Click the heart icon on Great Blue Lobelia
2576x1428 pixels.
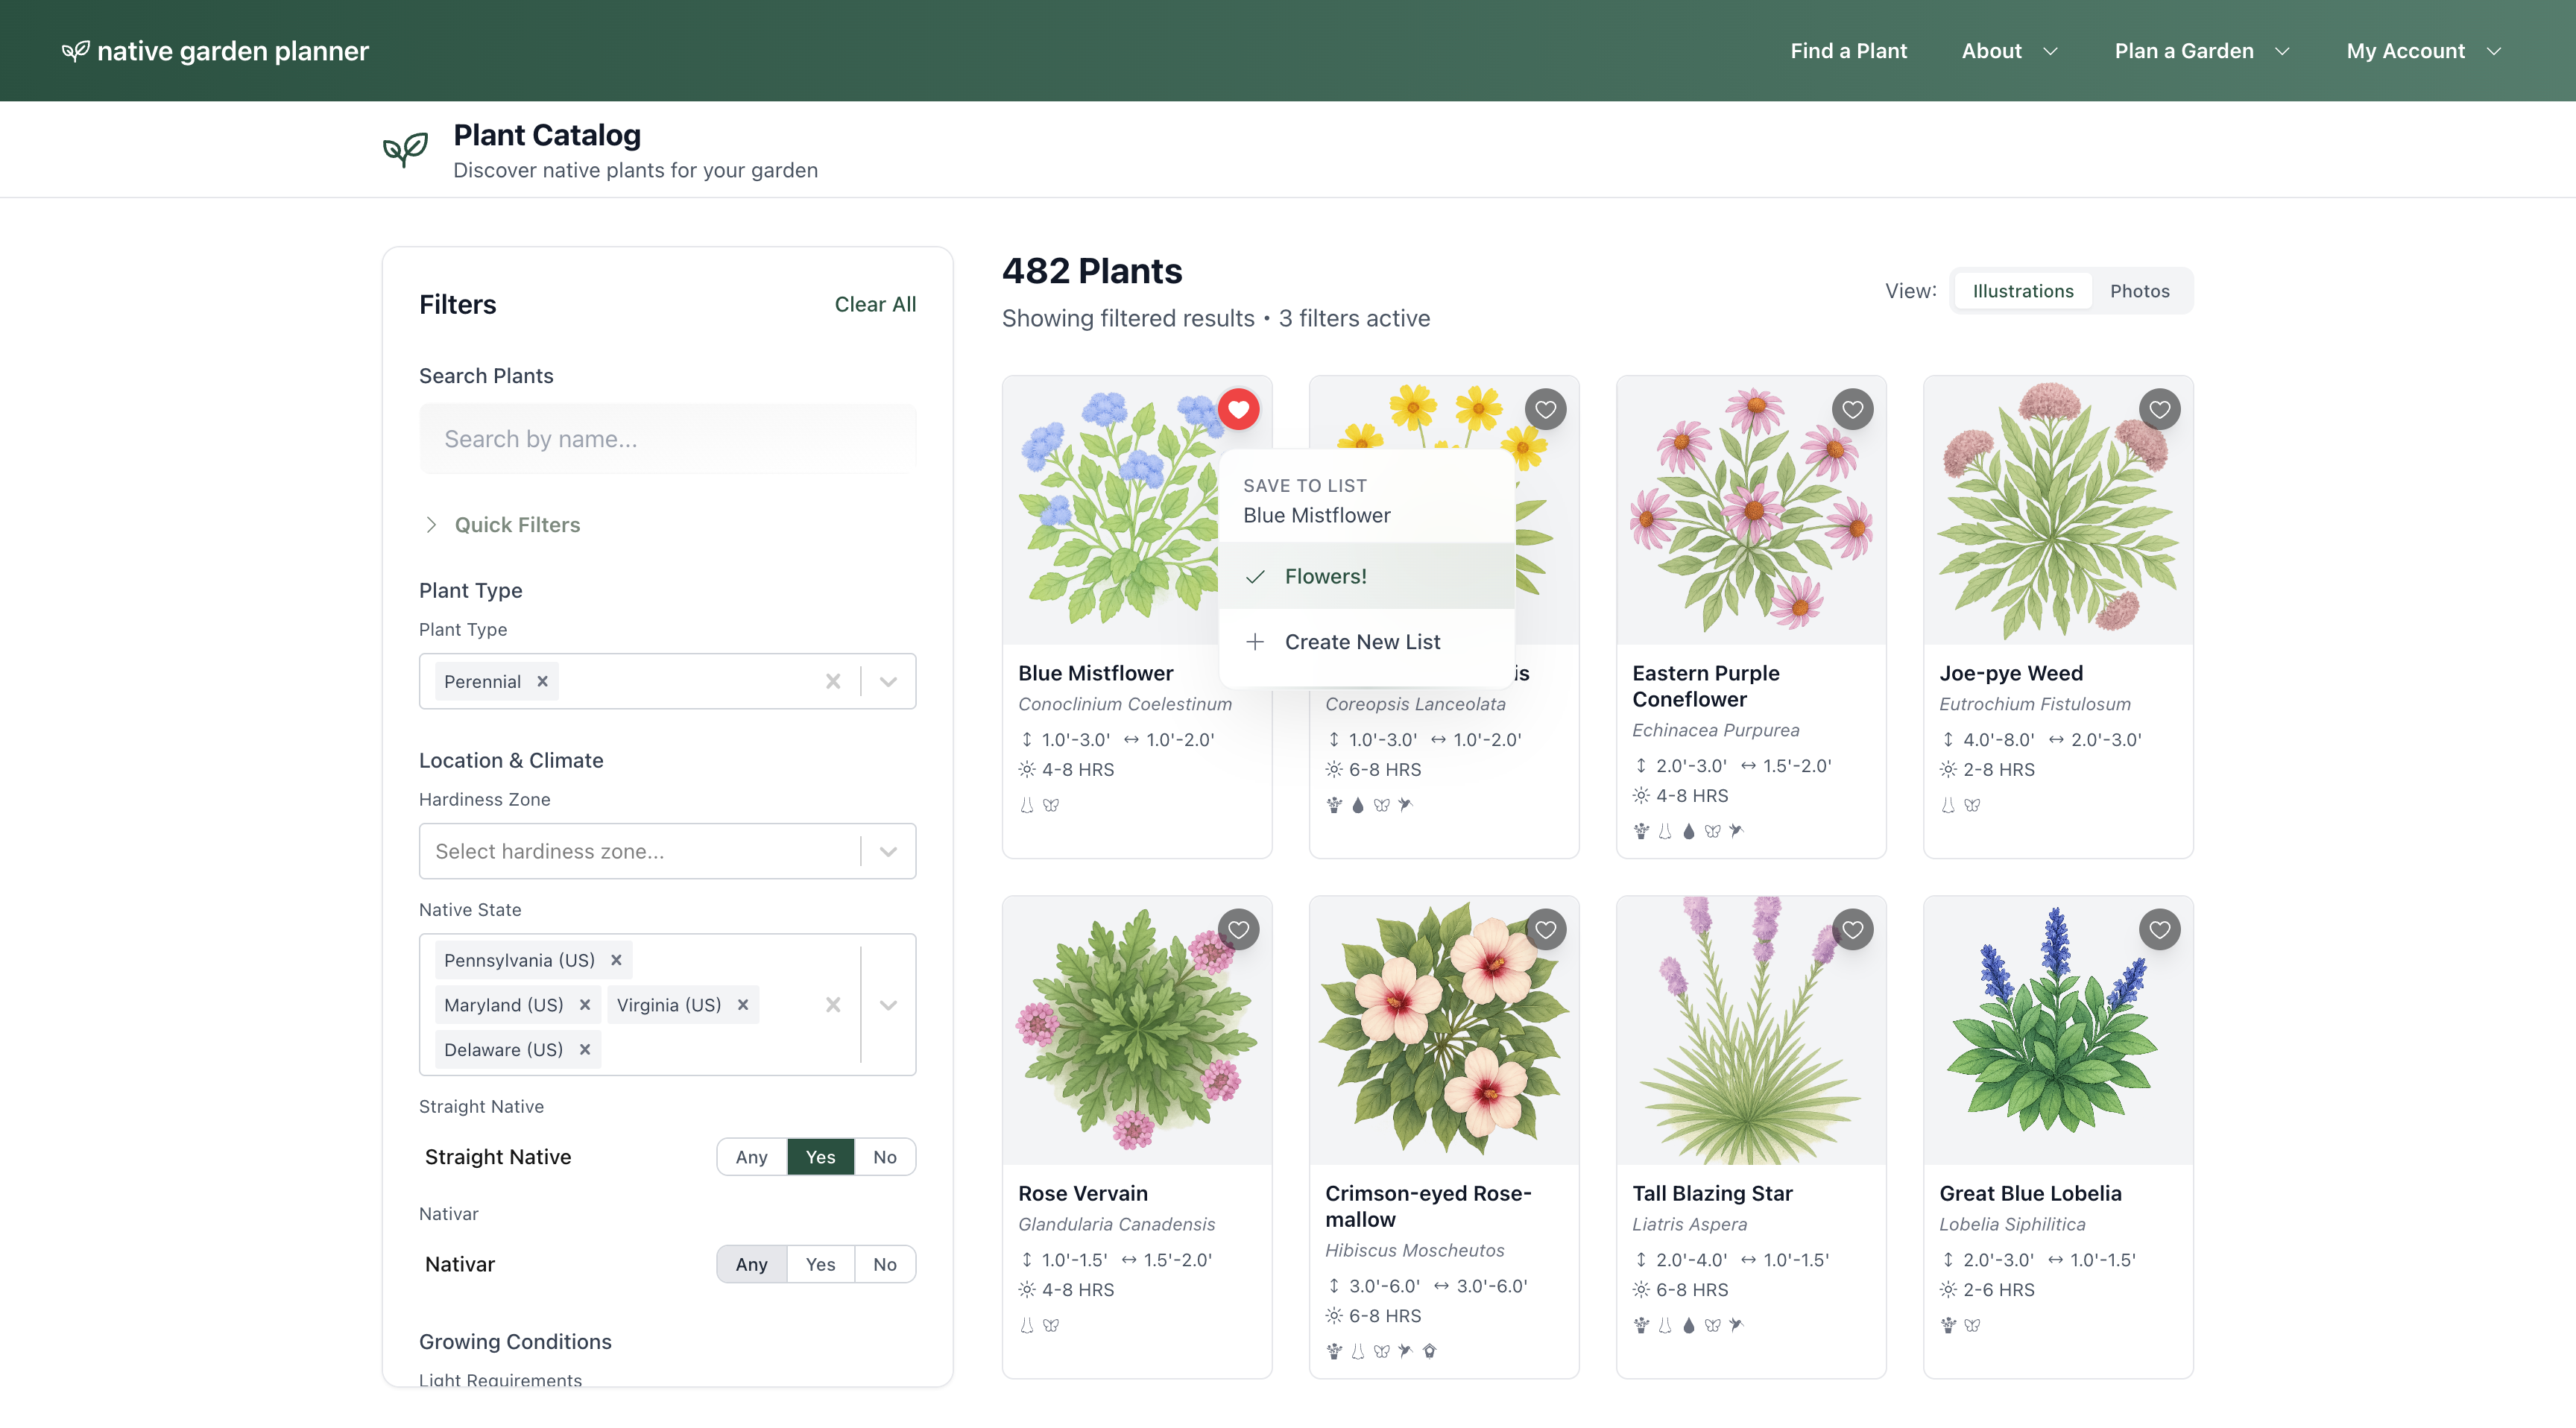click(2159, 929)
